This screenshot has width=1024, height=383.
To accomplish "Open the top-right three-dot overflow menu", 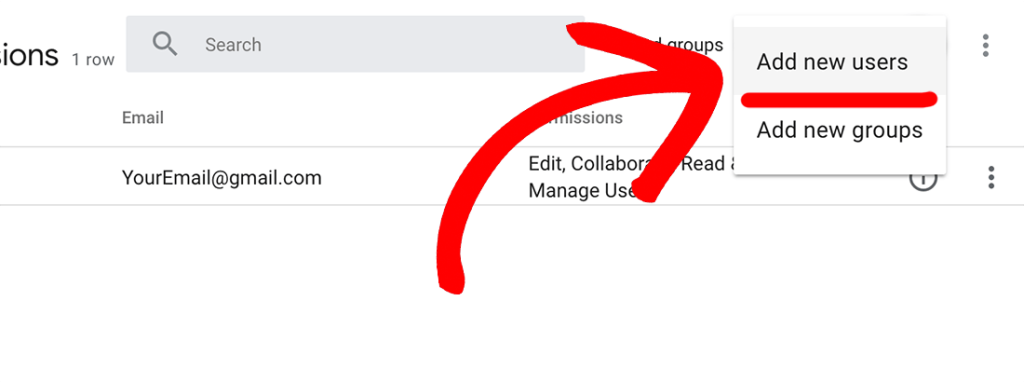I will pyautogui.click(x=985, y=45).
